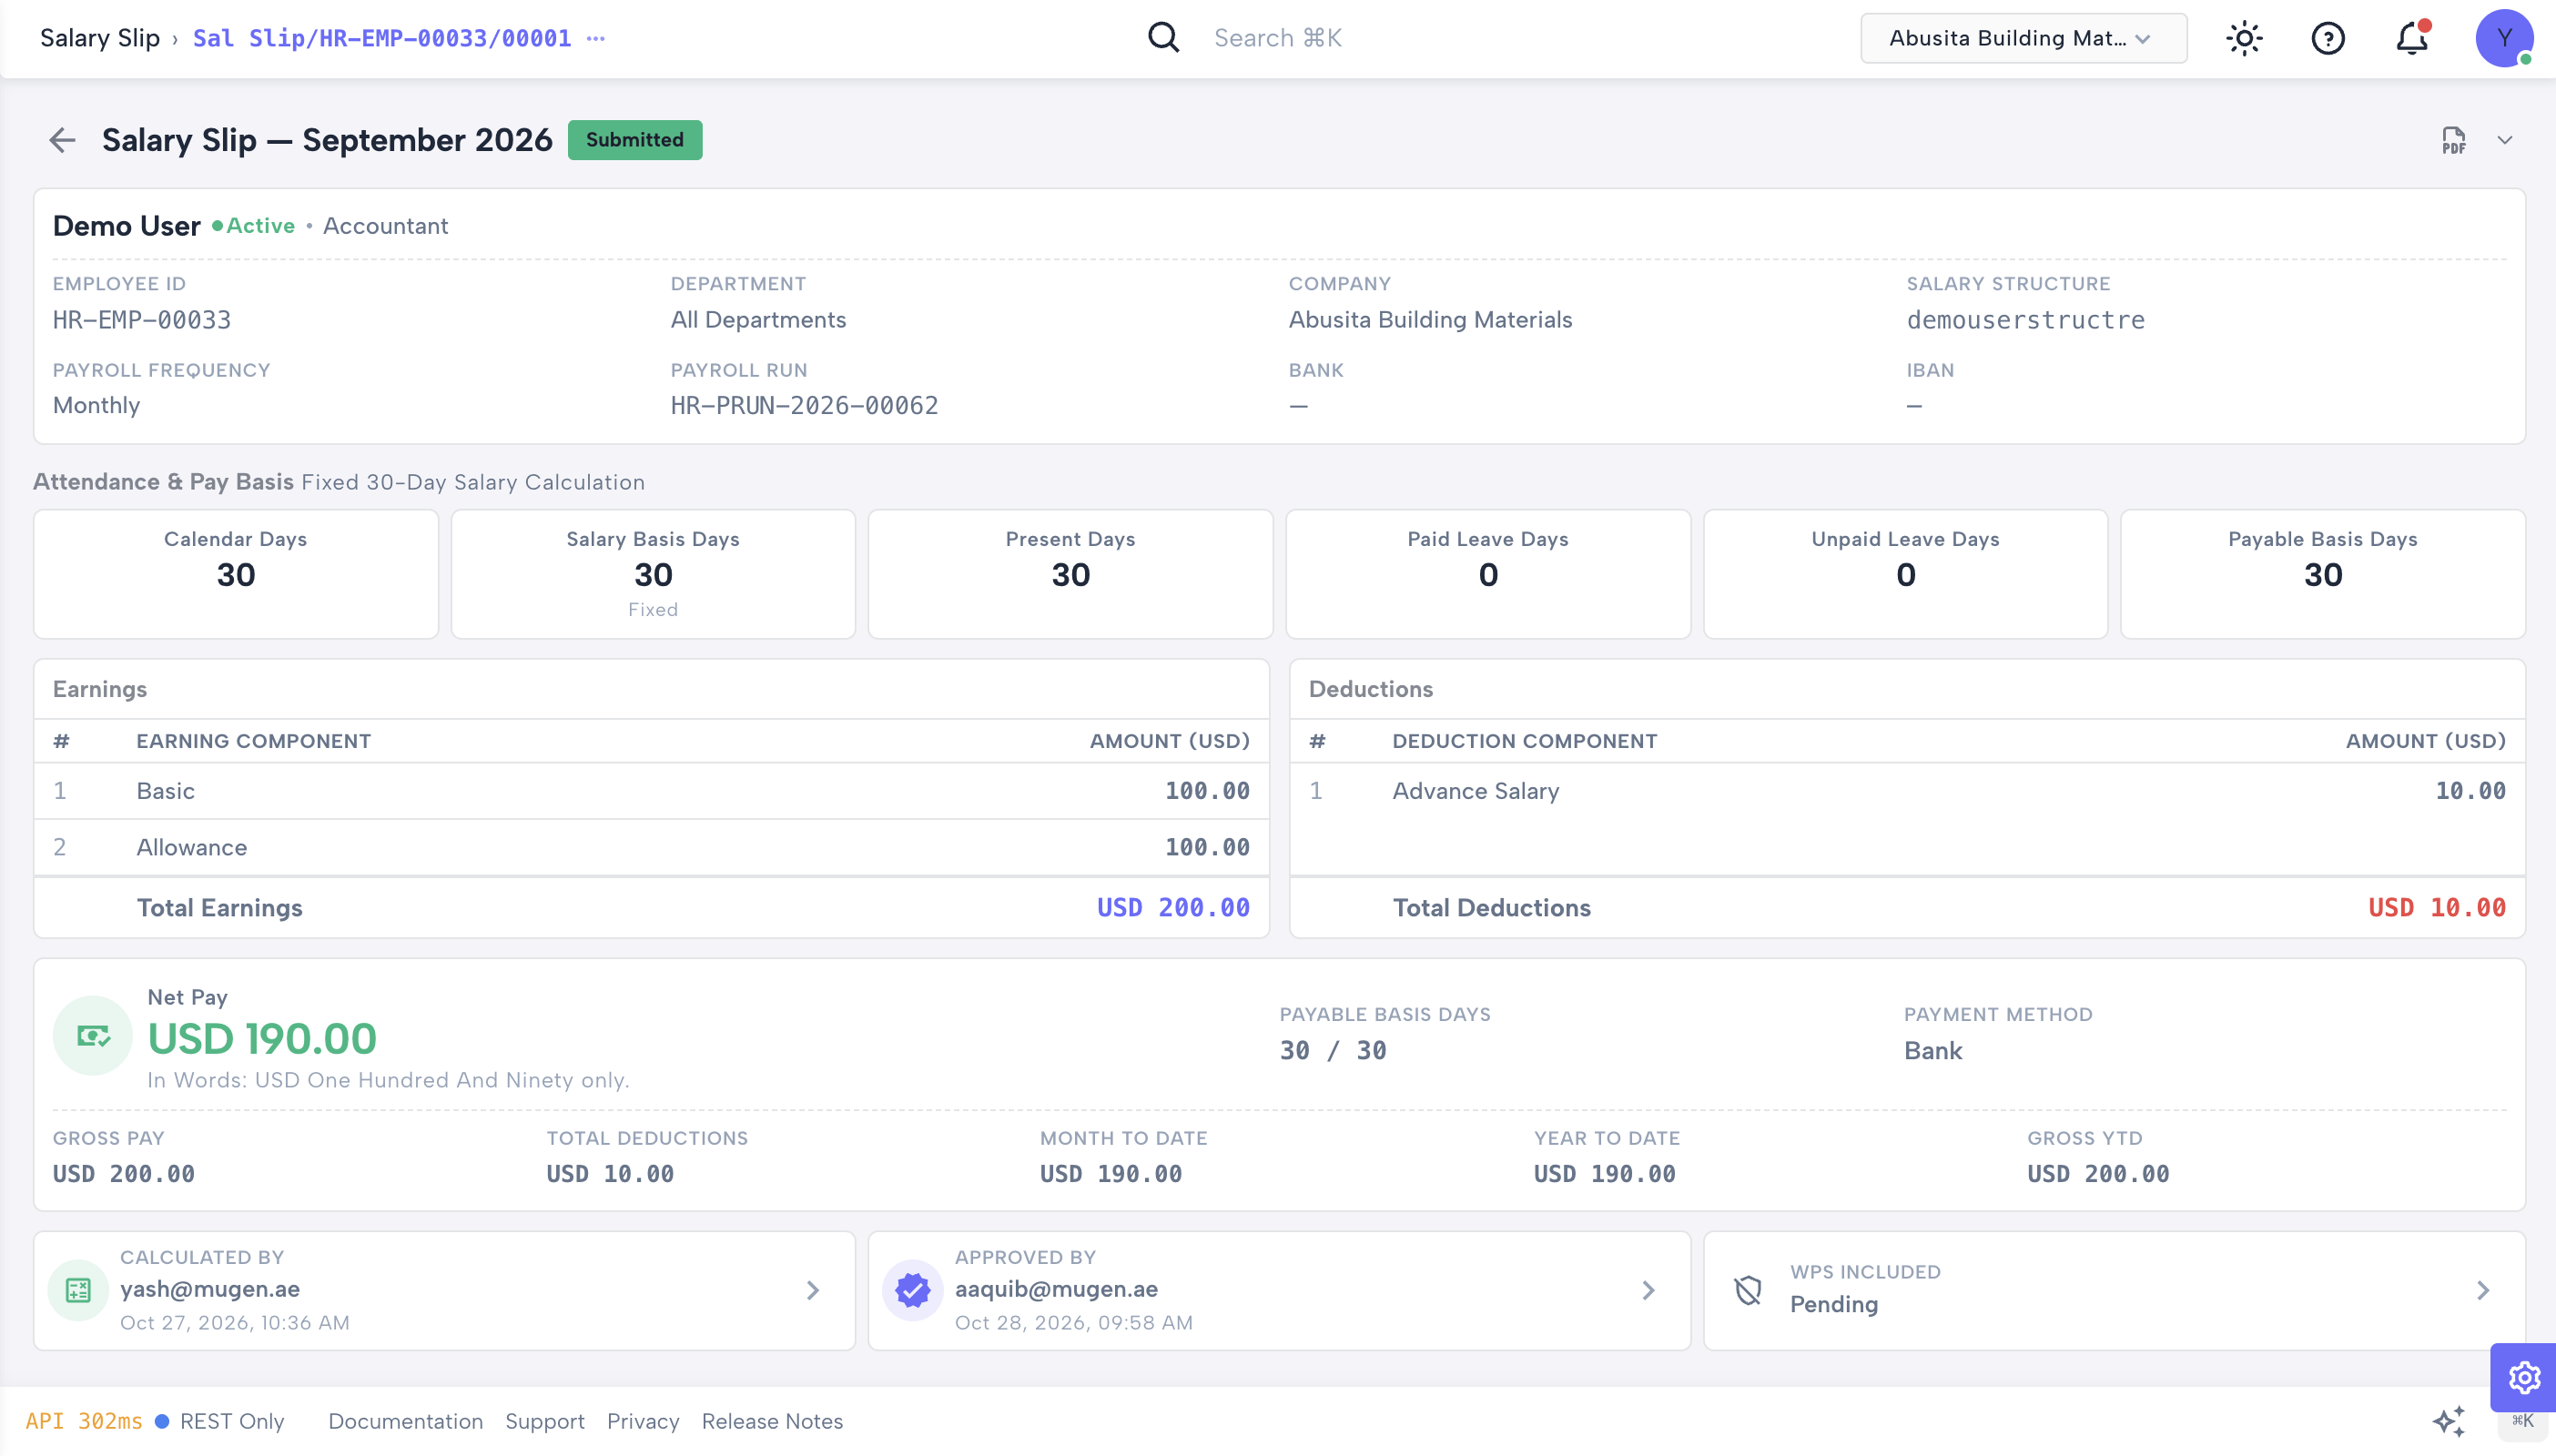The height and width of the screenshot is (1456, 2556).
Task: Click the back arrow beside Salary Slip title
Action: pos(62,140)
